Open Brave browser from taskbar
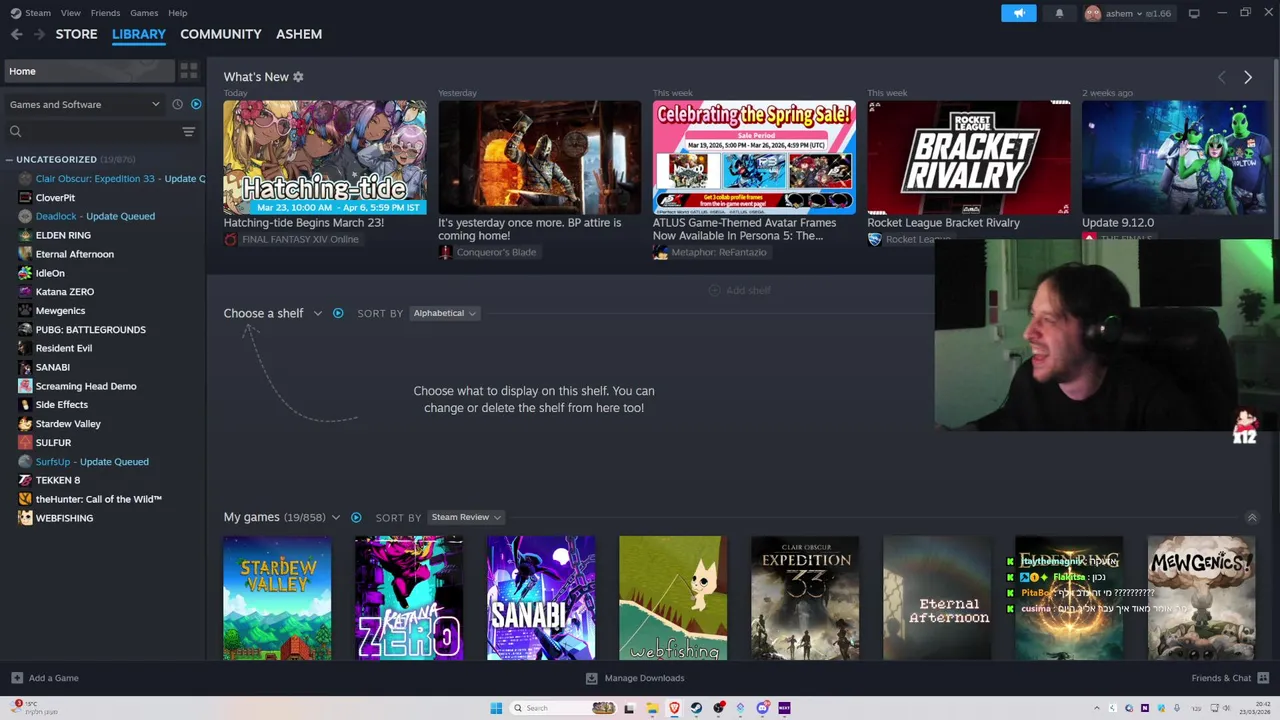 [674, 708]
